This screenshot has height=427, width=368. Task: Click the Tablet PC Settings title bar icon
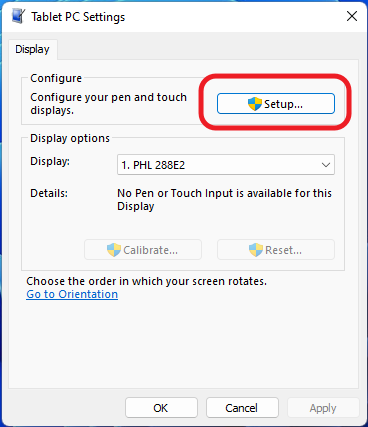click(18, 16)
